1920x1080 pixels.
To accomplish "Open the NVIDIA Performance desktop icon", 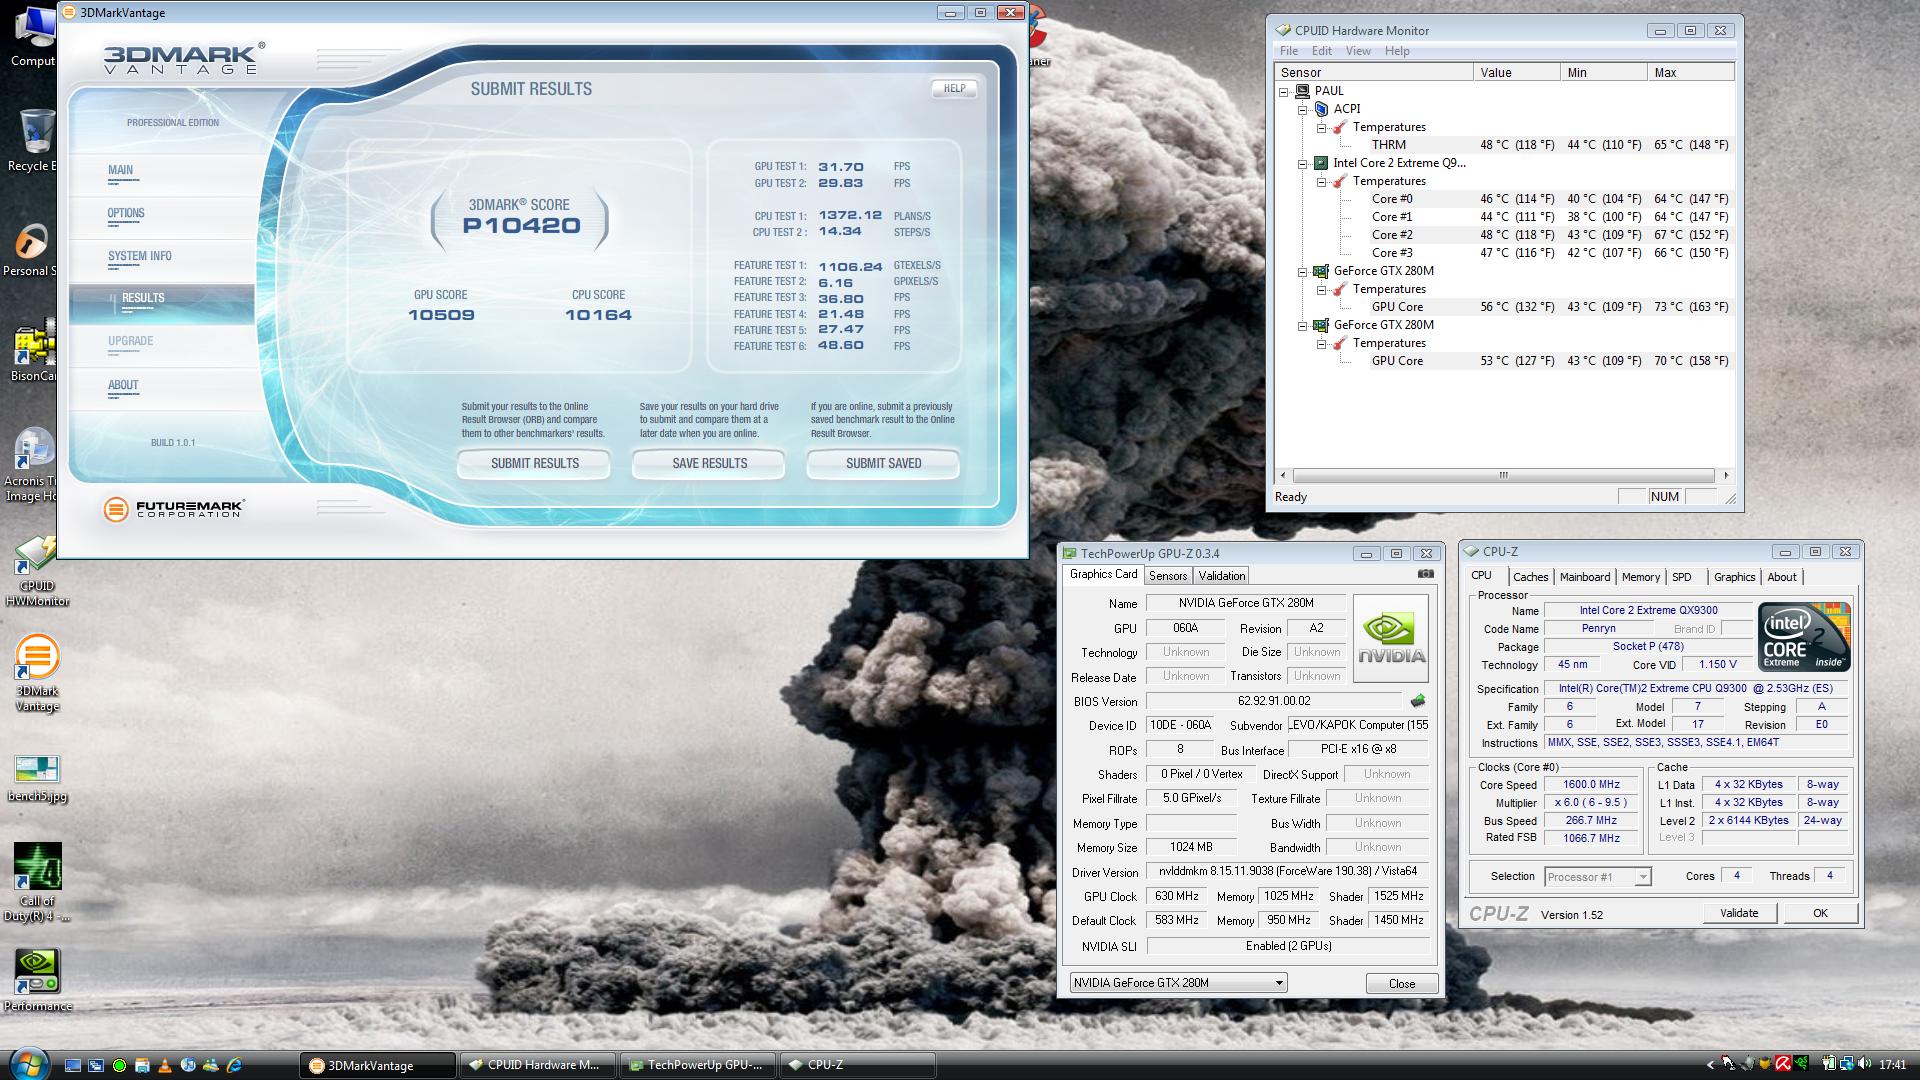I will pyautogui.click(x=37, y=980).
